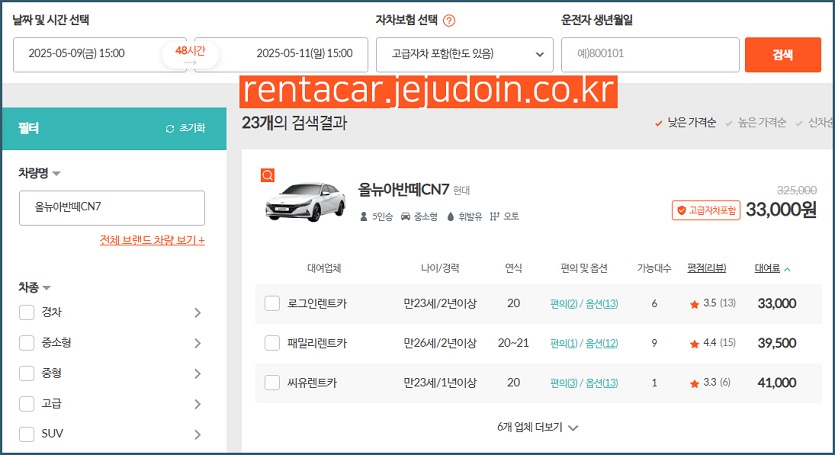835x455 pixels.
Task: Open 전체 브랜드 차량 보기 link
Action: (152, 240)
